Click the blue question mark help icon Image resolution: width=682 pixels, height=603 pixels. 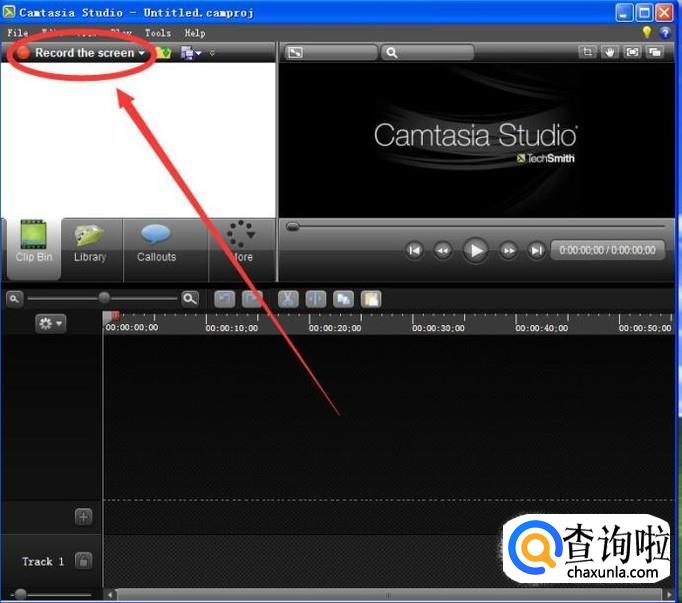[x=665, y=33]
